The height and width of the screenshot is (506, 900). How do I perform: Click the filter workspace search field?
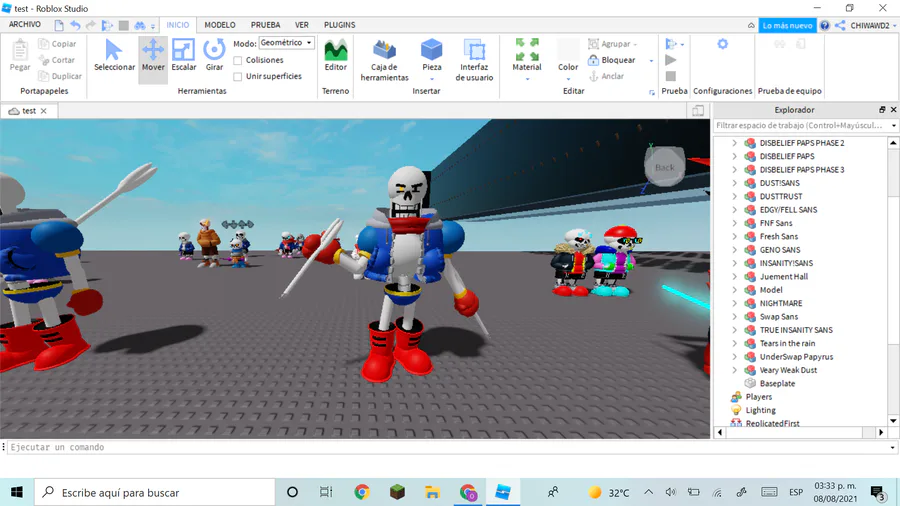click(x=801, y=125)
